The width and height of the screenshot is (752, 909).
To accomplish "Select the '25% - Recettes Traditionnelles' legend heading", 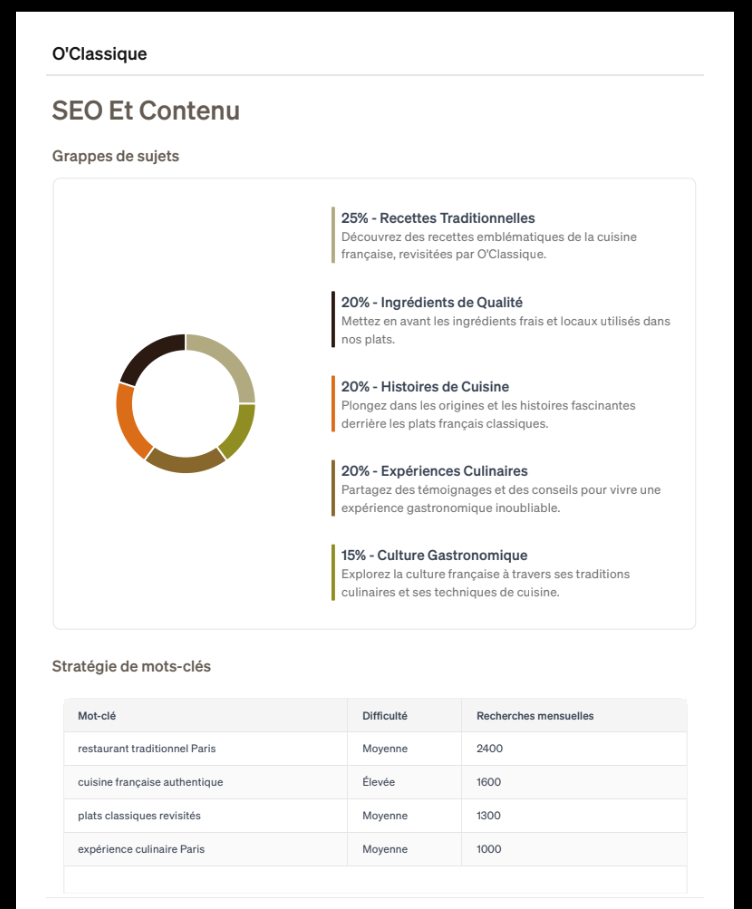I will (x=438, y=218).
